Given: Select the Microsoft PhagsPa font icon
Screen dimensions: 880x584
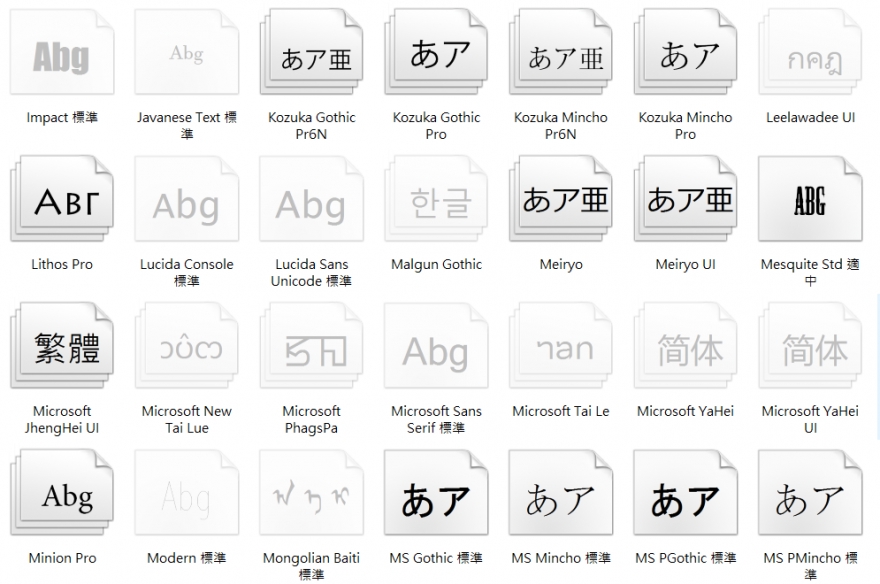Looking at the screenshot, I should point(311,350).
